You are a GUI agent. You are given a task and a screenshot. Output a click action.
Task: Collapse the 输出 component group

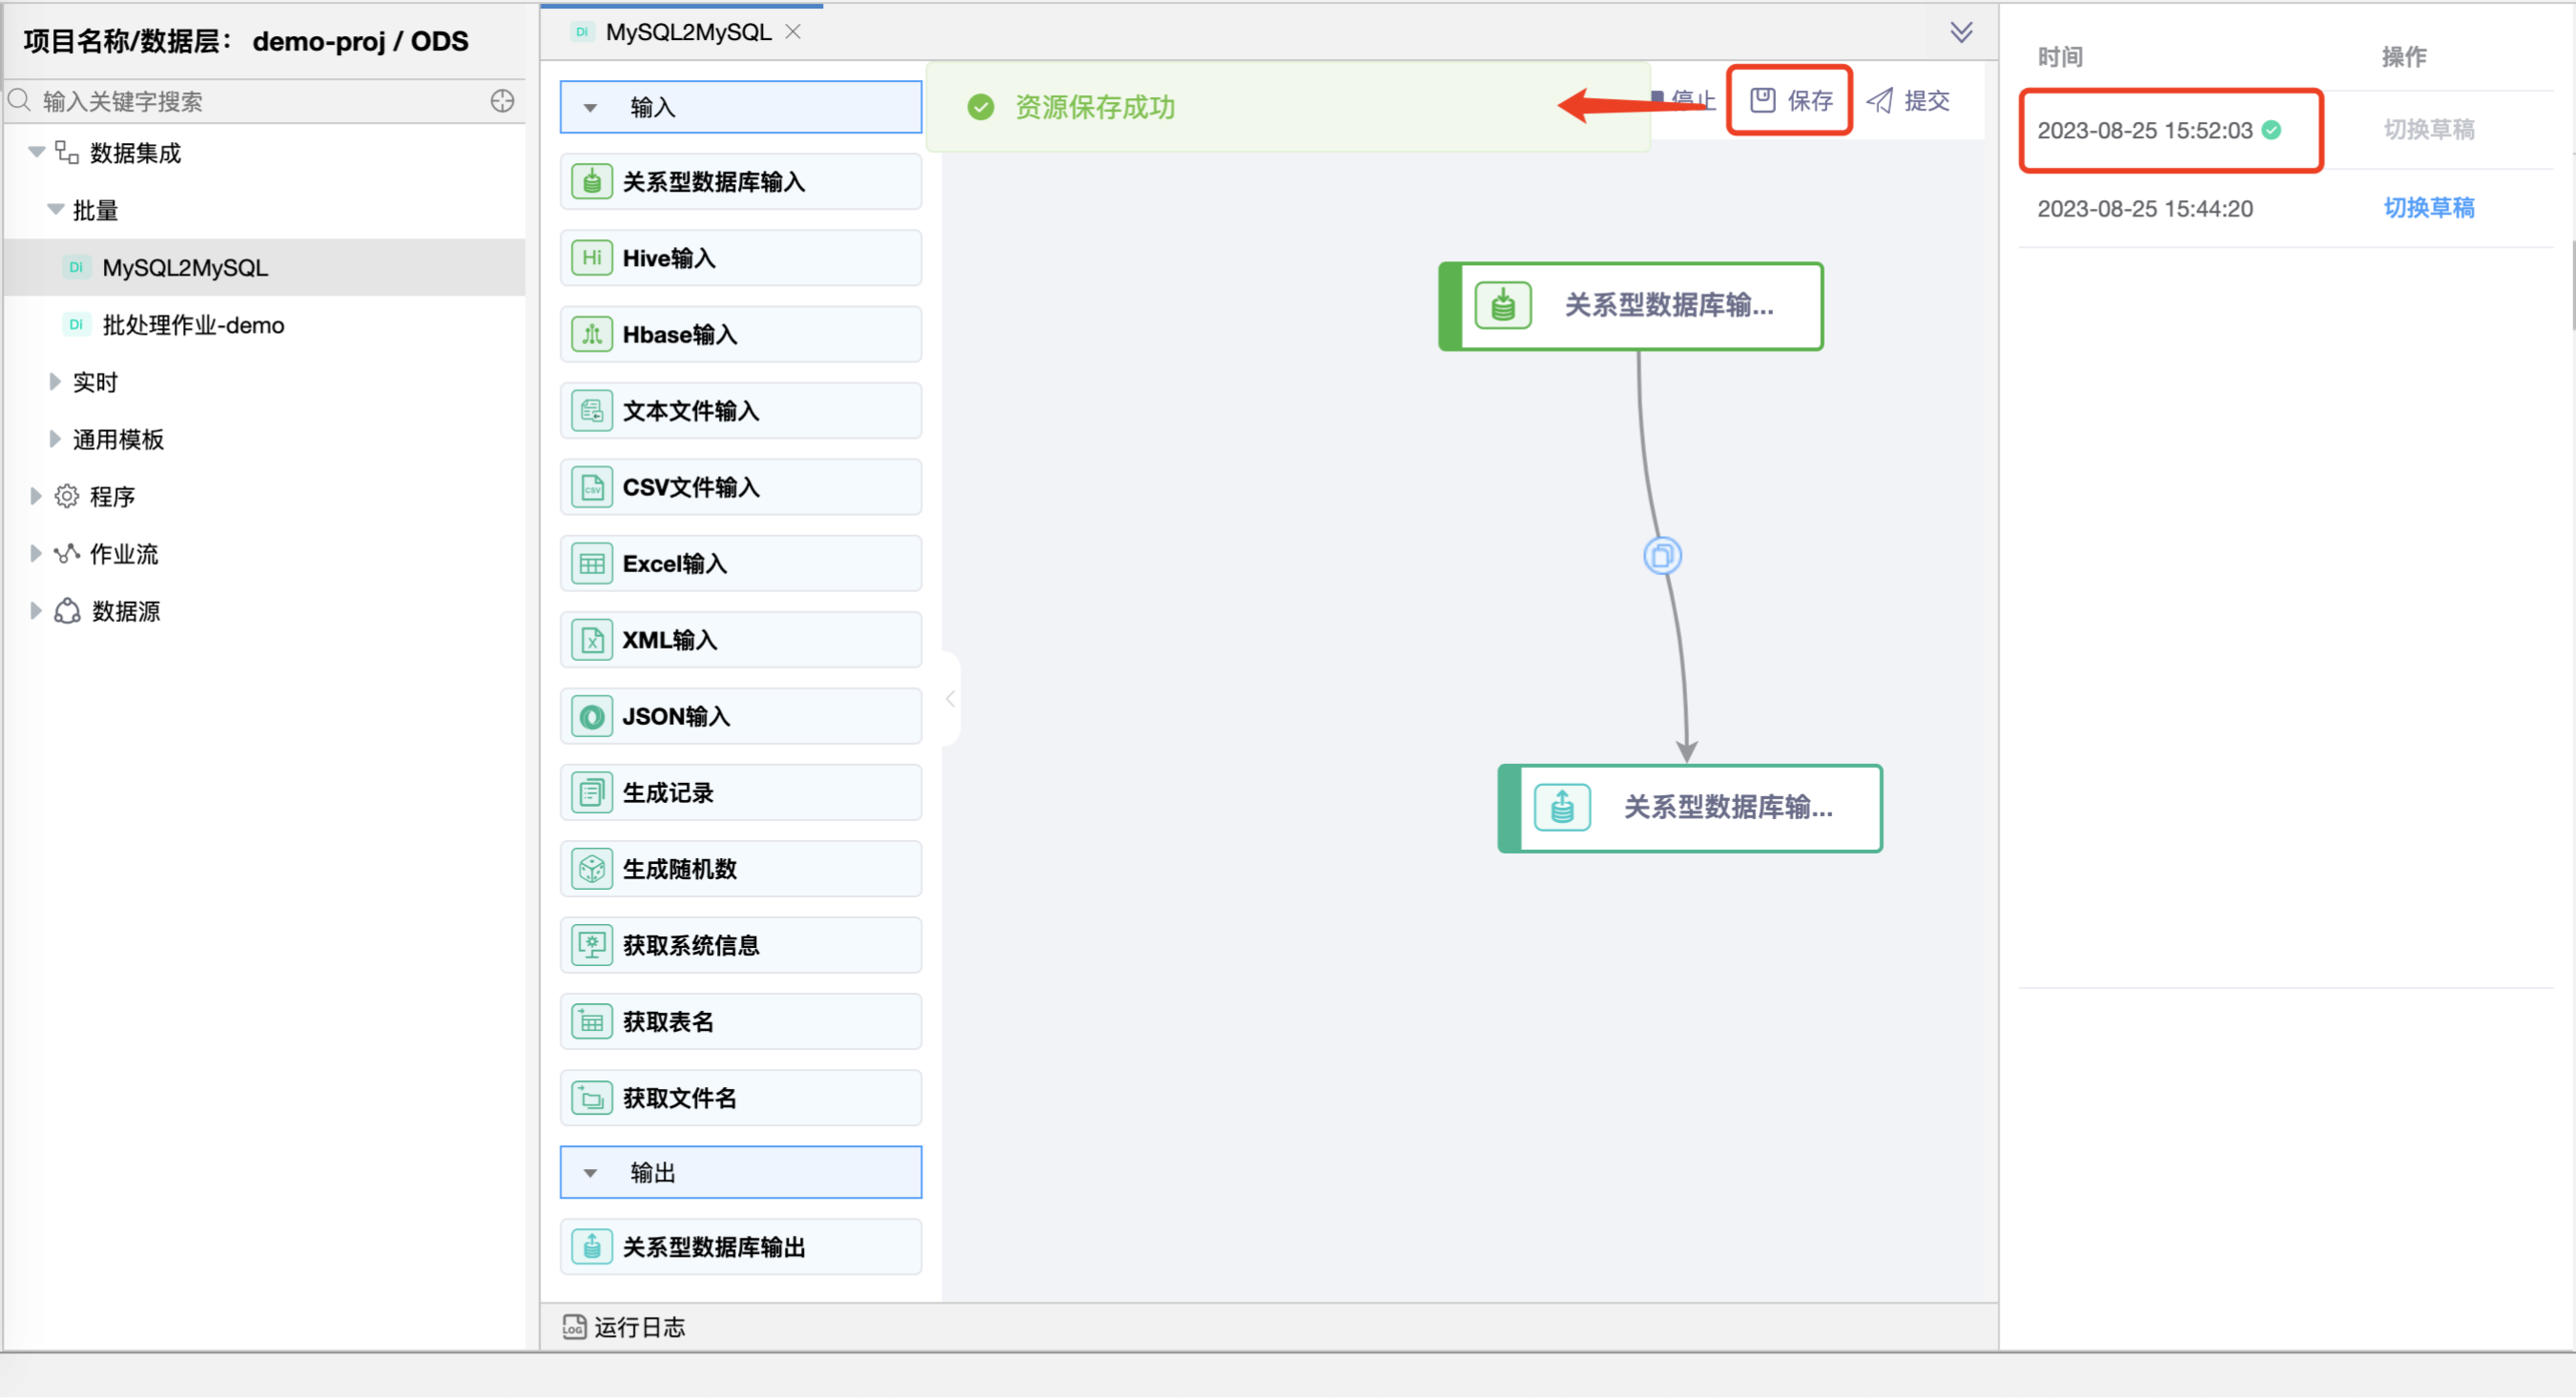(x=591, y=1173)
